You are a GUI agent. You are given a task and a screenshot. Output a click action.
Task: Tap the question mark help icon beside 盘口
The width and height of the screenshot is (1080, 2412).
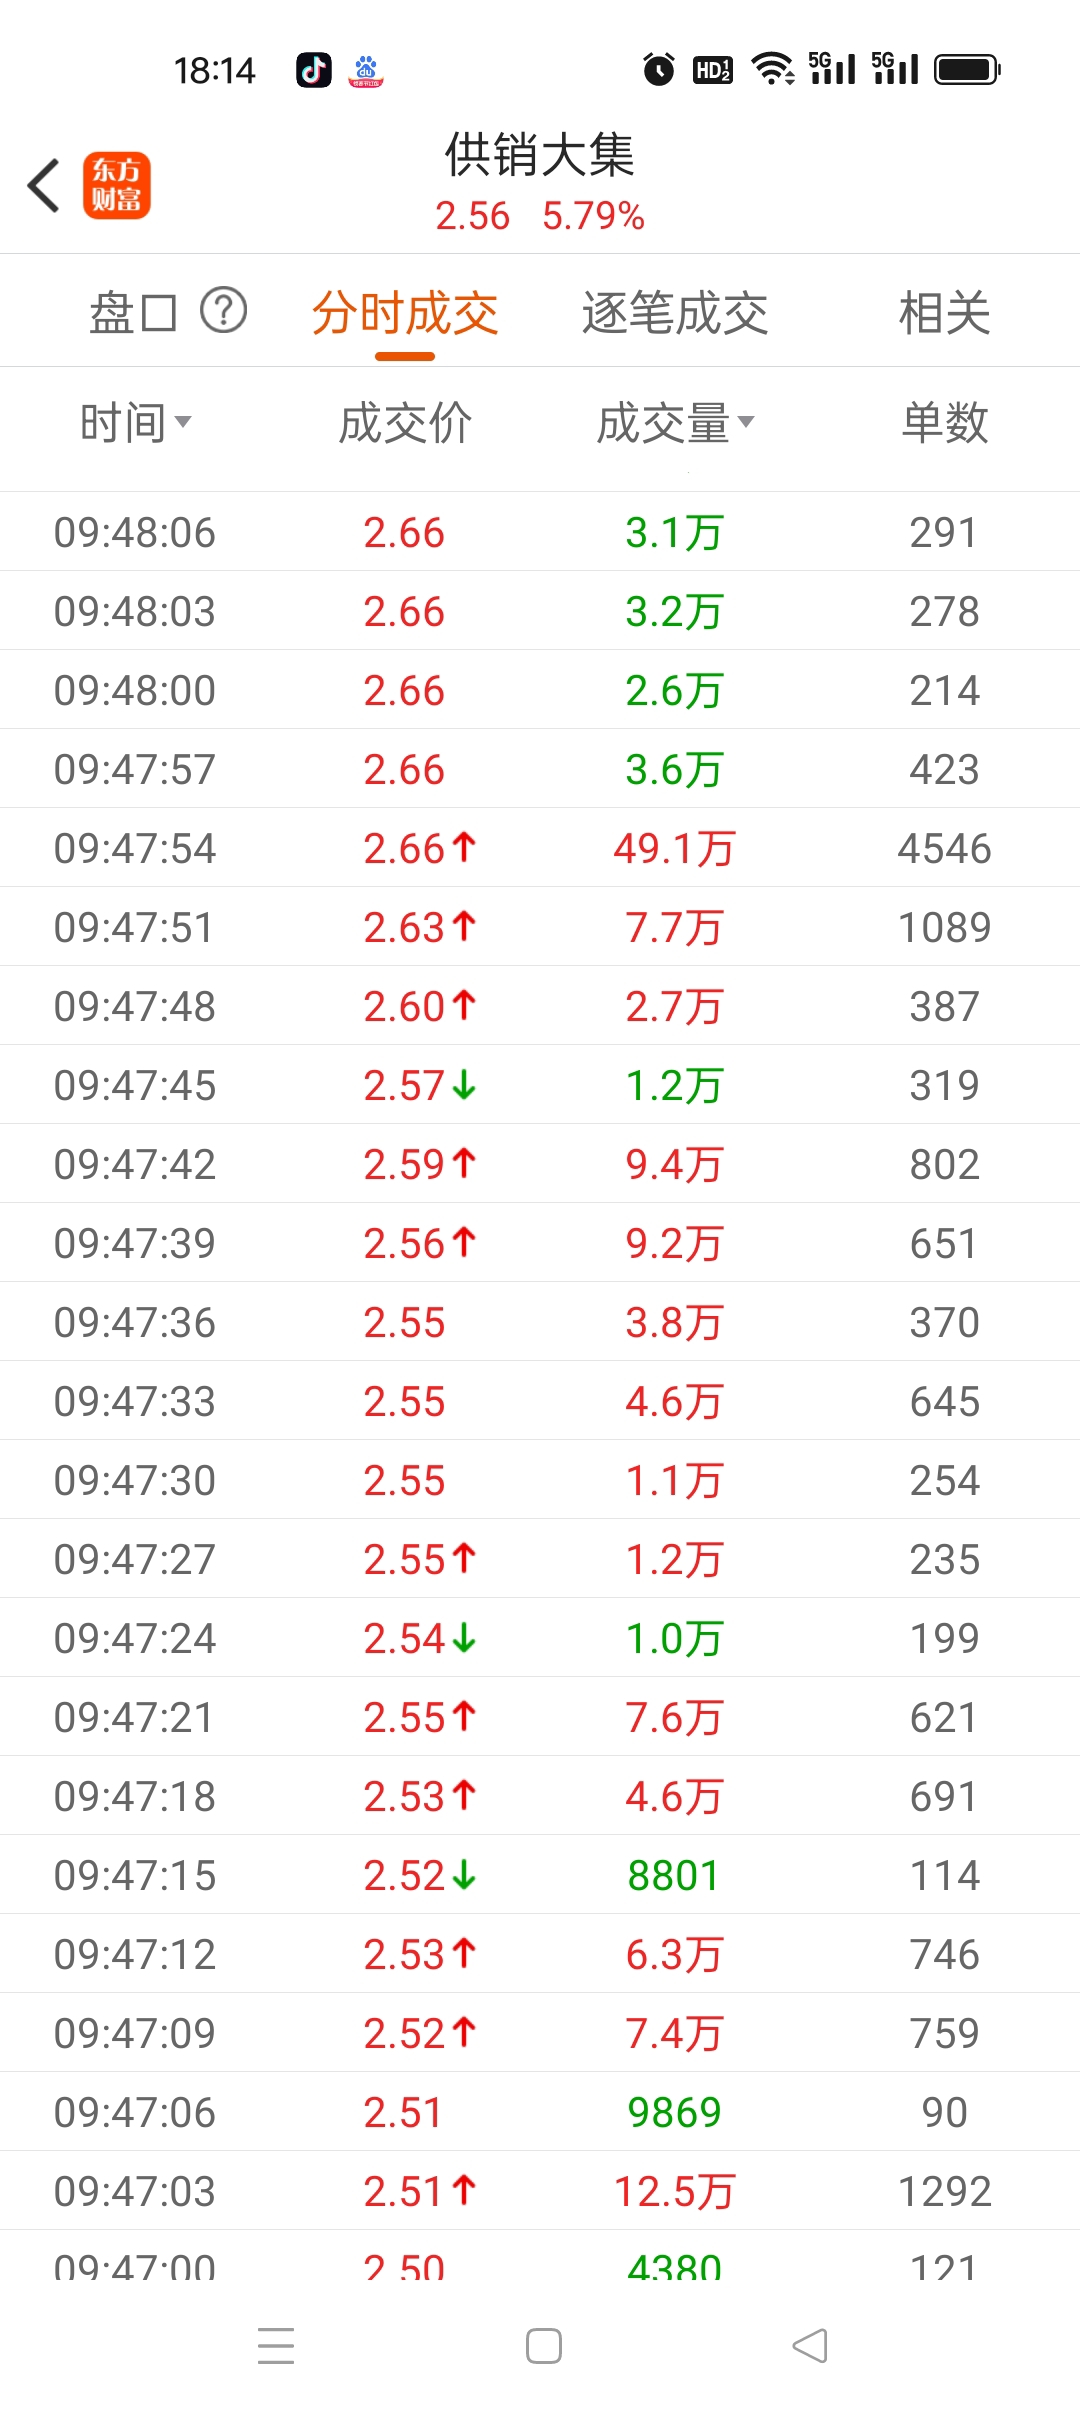[224, 311]
